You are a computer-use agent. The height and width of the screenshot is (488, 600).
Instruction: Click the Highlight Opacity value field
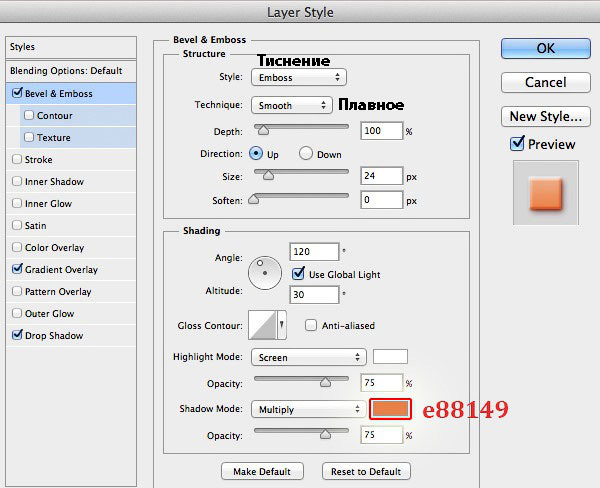382,383
